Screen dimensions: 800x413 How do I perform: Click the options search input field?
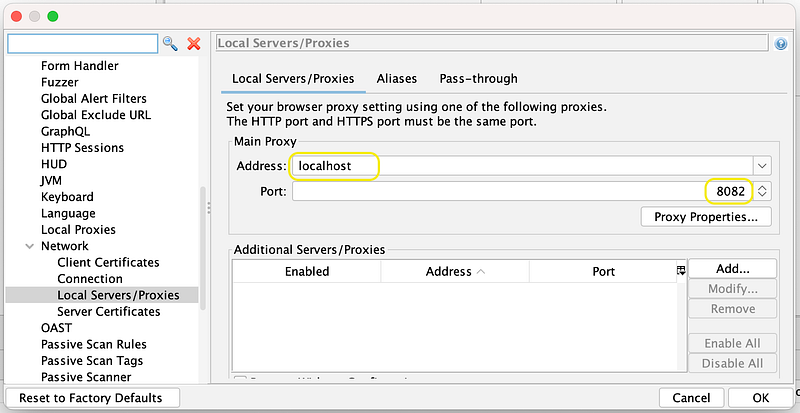tap(83, 44)
